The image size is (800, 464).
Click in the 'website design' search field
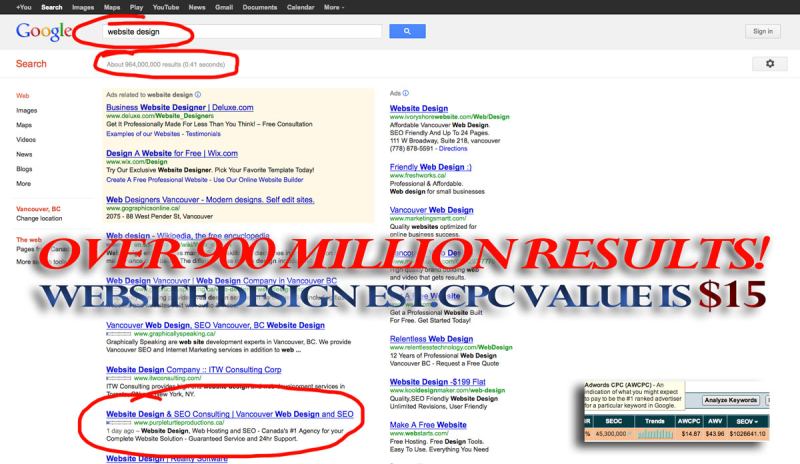click(242, 32)
